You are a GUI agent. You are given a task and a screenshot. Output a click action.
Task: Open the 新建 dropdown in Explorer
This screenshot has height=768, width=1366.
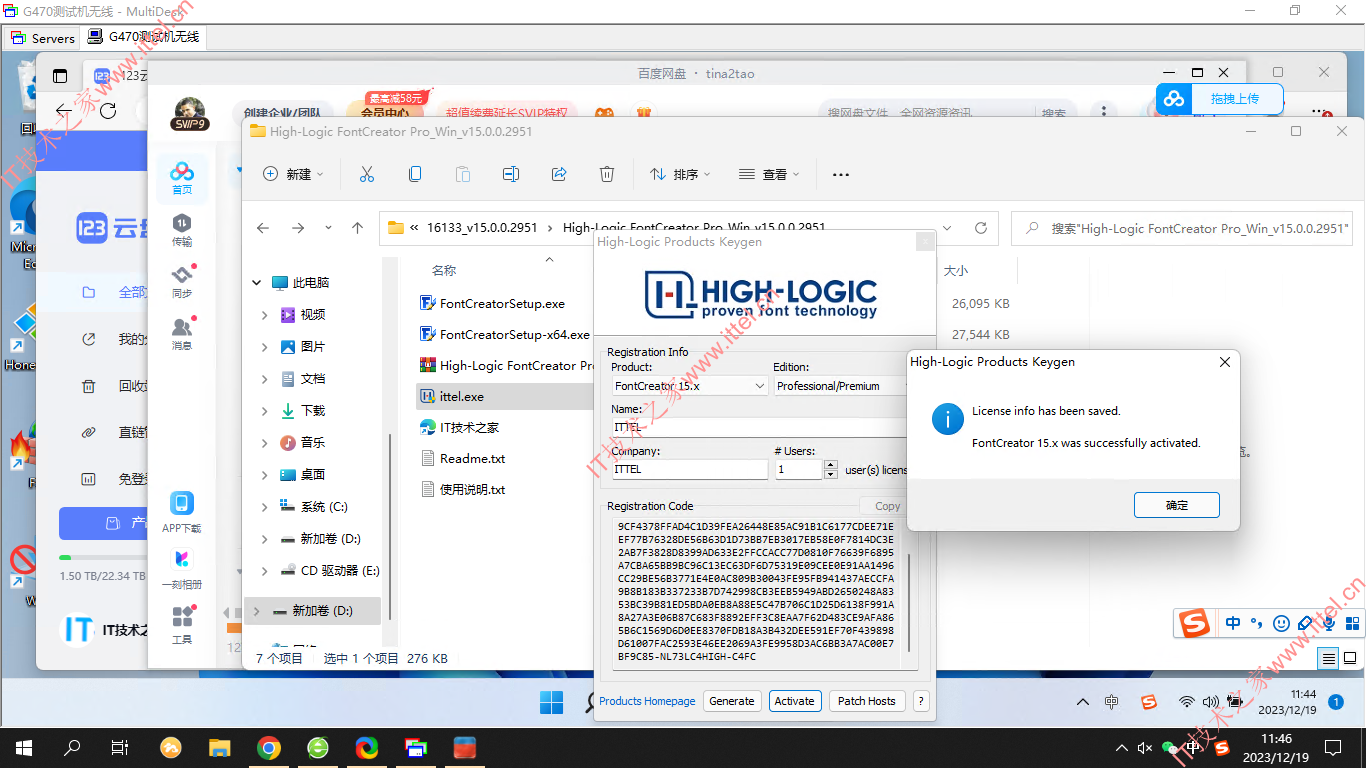coord(293,174)
